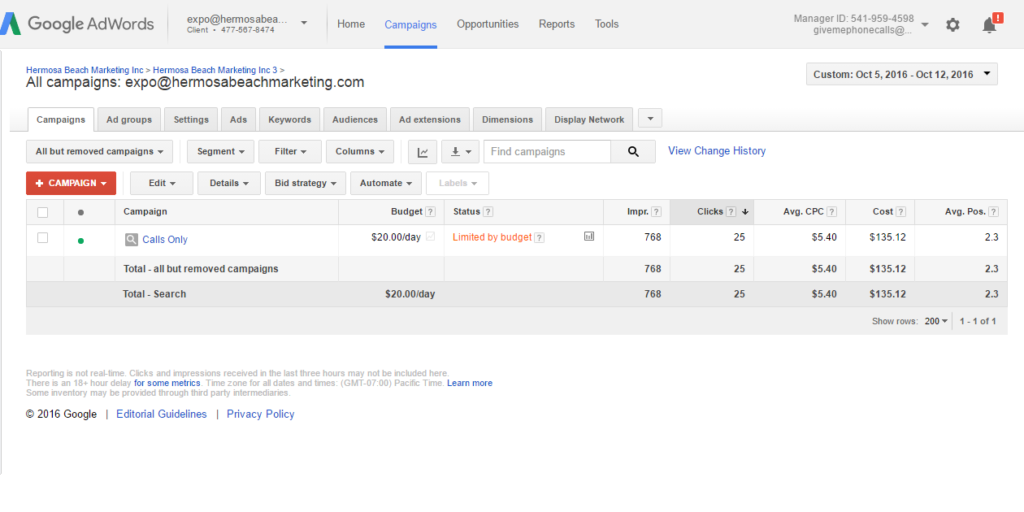Click the line chart toggle icon
Screen dimensions: 1024x512
tap(422, 152)
